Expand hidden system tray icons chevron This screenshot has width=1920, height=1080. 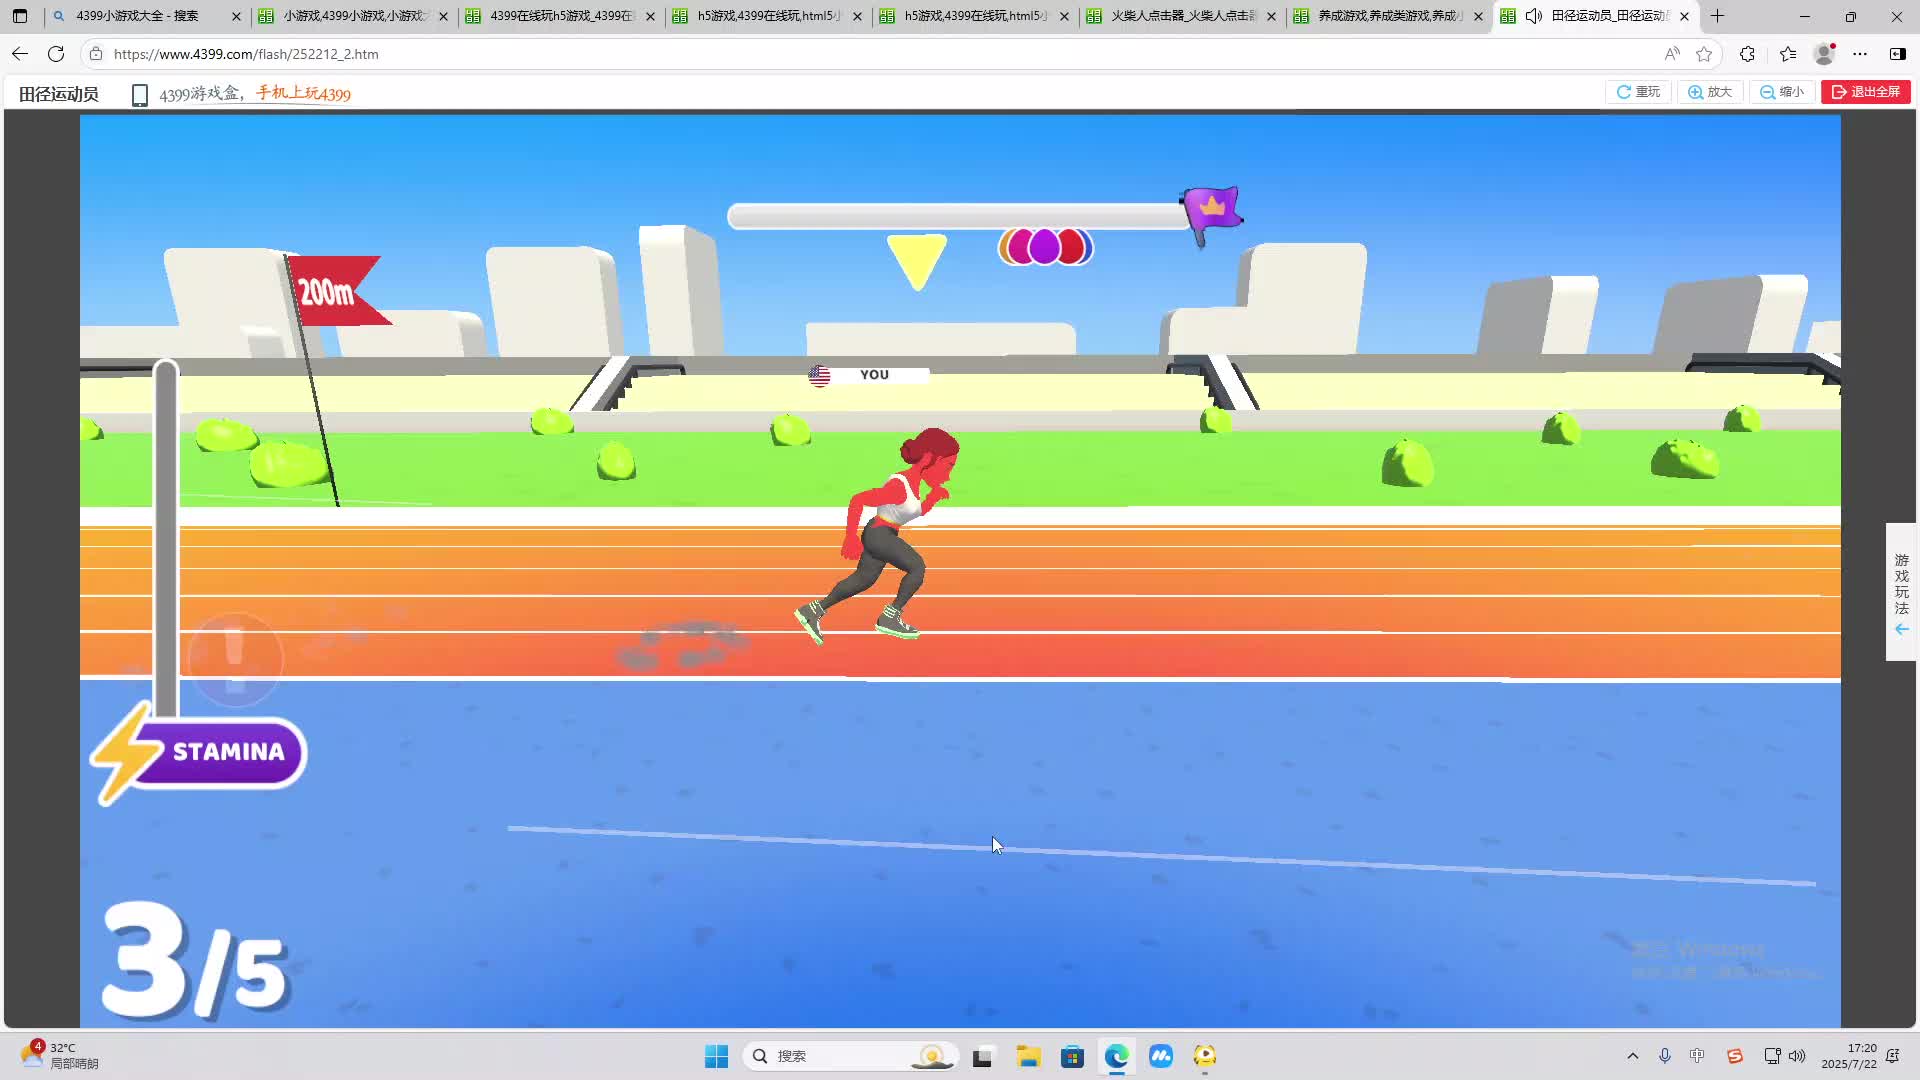click(x=1632, y=1056)
